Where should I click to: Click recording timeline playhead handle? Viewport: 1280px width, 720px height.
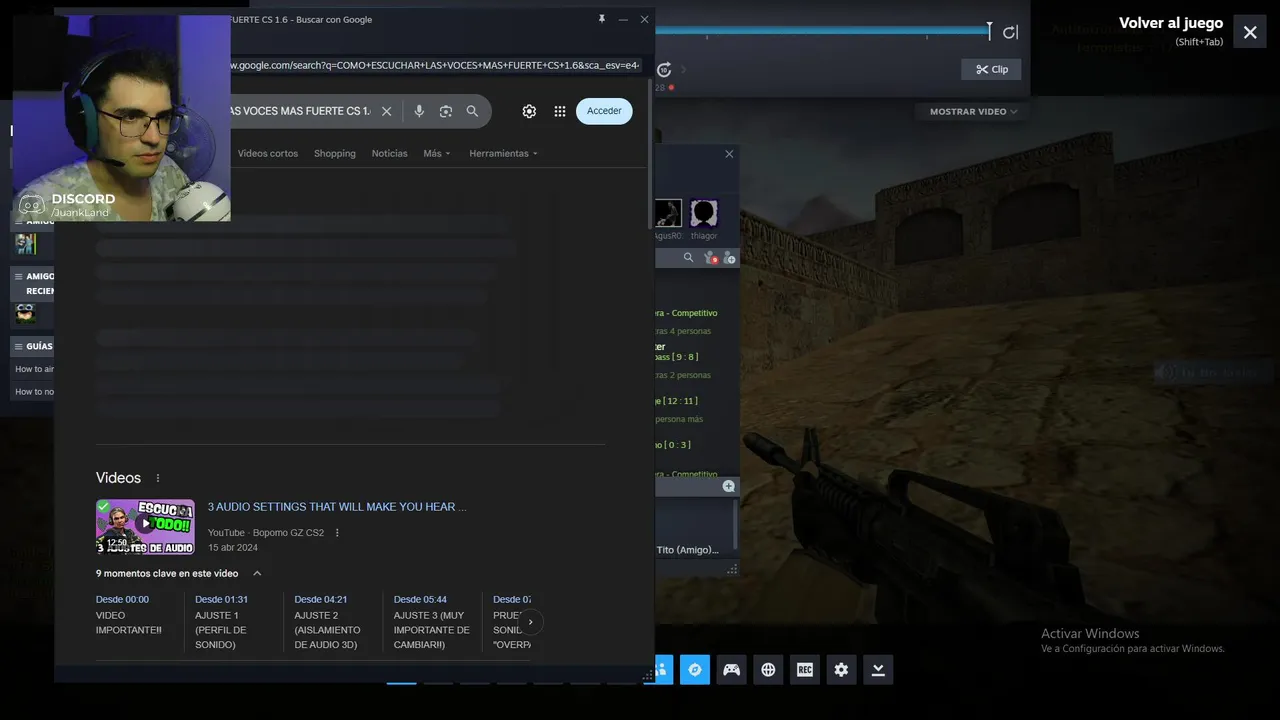pyautogui.click(x=990, y=31)
